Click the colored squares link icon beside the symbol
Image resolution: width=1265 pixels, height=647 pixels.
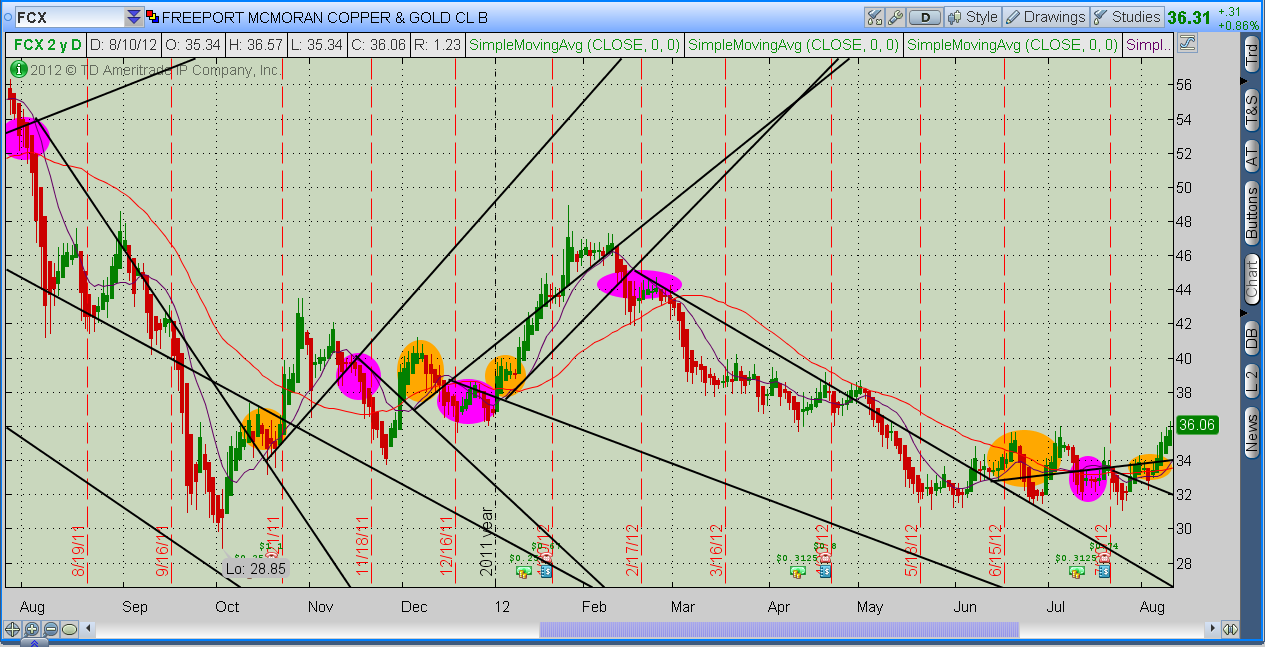coord(152,17)
